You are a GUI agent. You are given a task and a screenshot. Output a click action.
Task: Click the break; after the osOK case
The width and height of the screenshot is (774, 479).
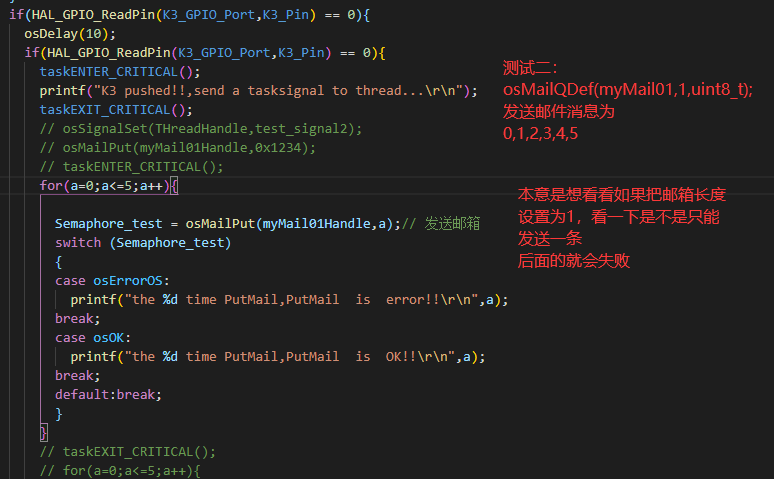point(77,376)
